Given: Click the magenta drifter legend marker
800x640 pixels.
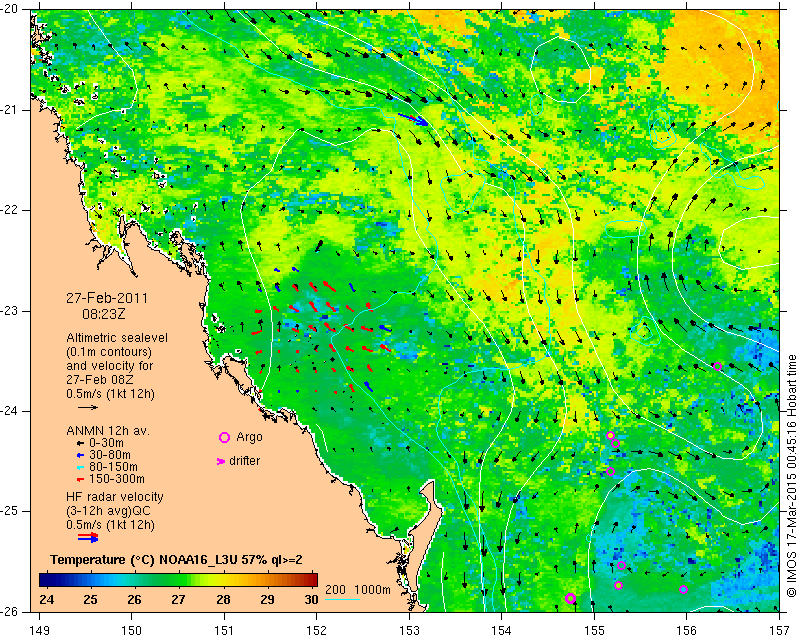Looking at the screenshot, I should point(221,461).
